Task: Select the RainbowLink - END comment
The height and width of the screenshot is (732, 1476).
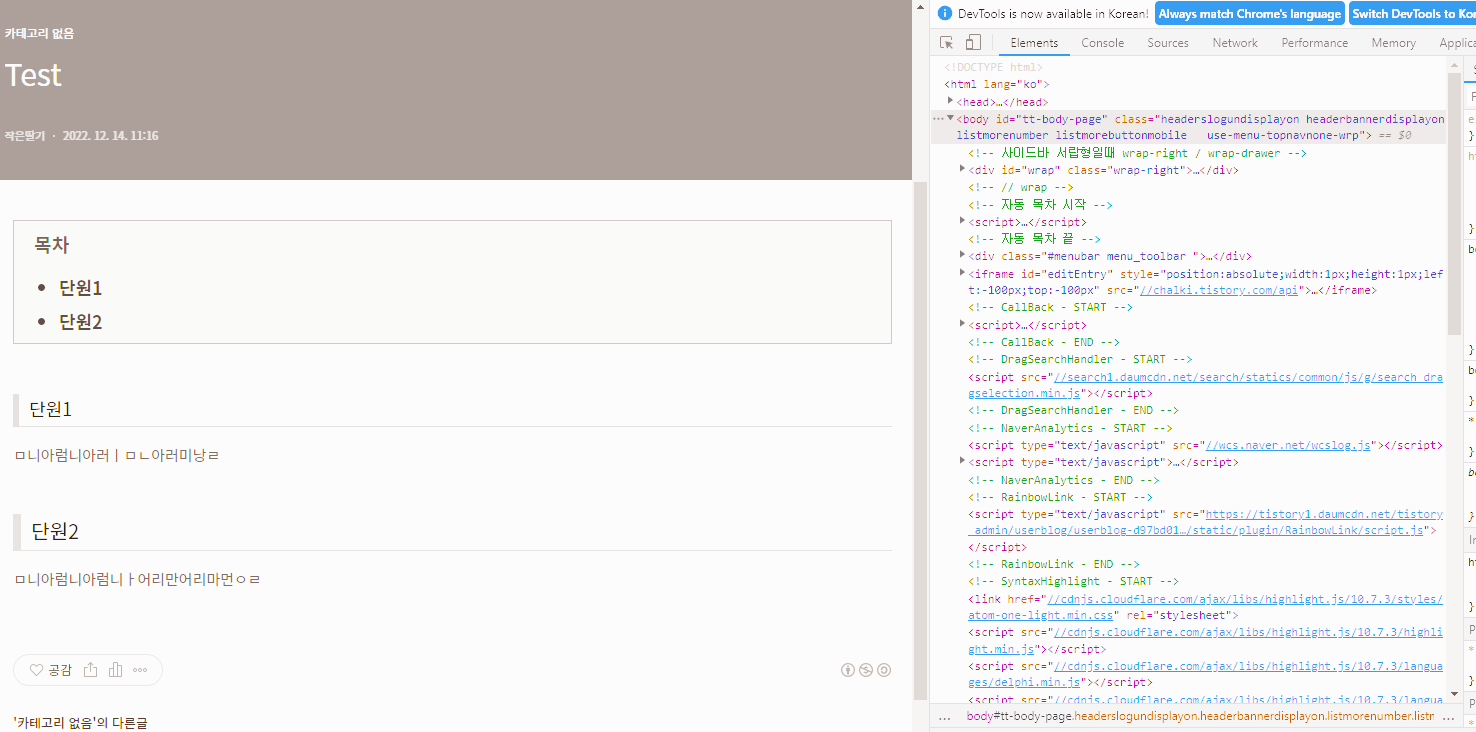Action: (x=1054, y=564)
